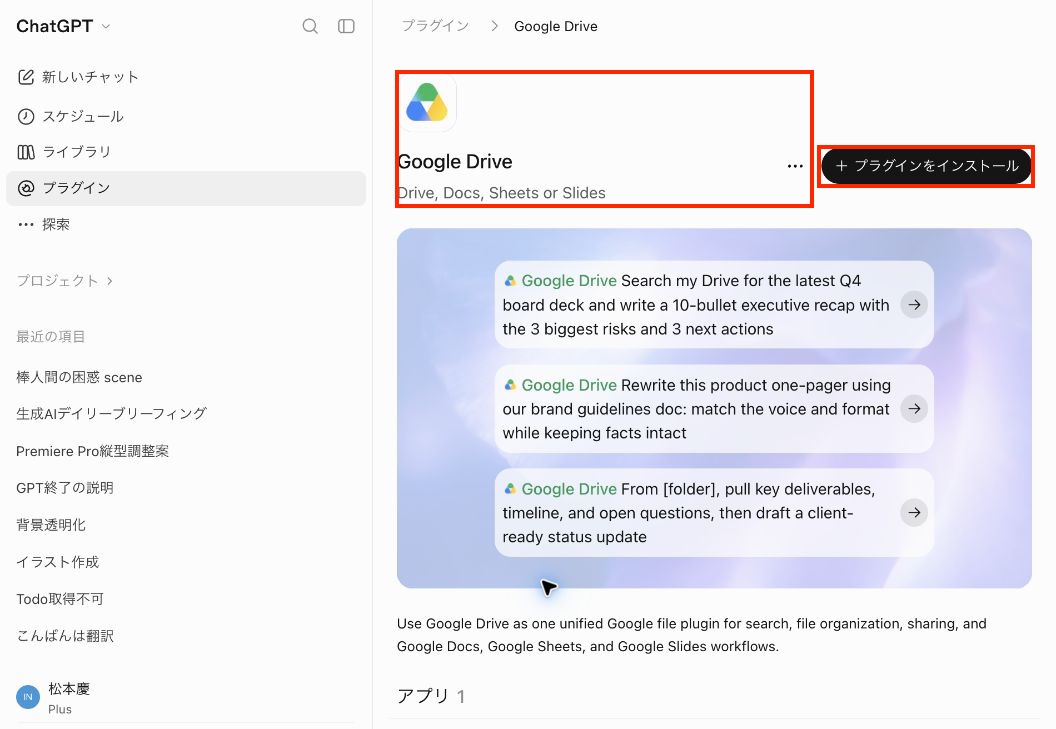Open chat こんばんは翻訳
Screen dimensions: 1056x729
(x=65, y=635)
